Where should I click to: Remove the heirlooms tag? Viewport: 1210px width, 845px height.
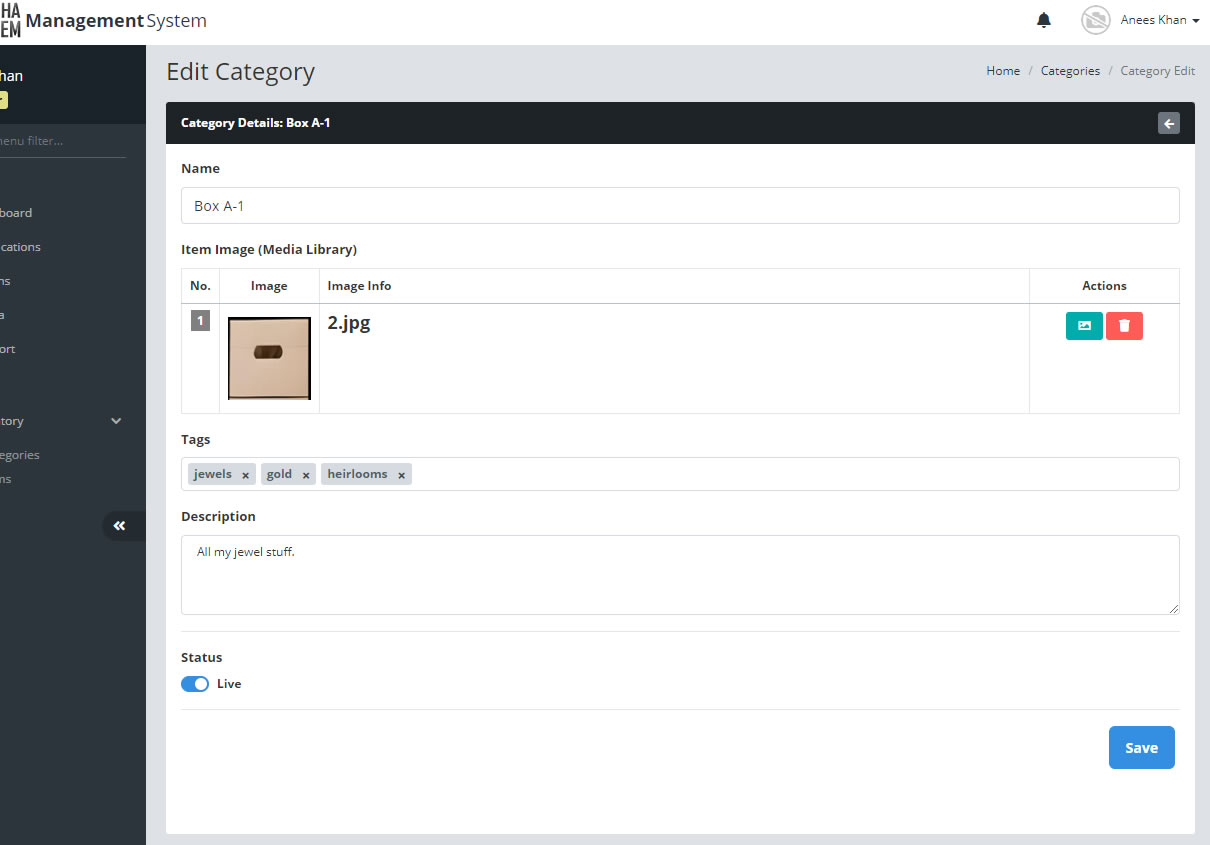tap(401, 475)
